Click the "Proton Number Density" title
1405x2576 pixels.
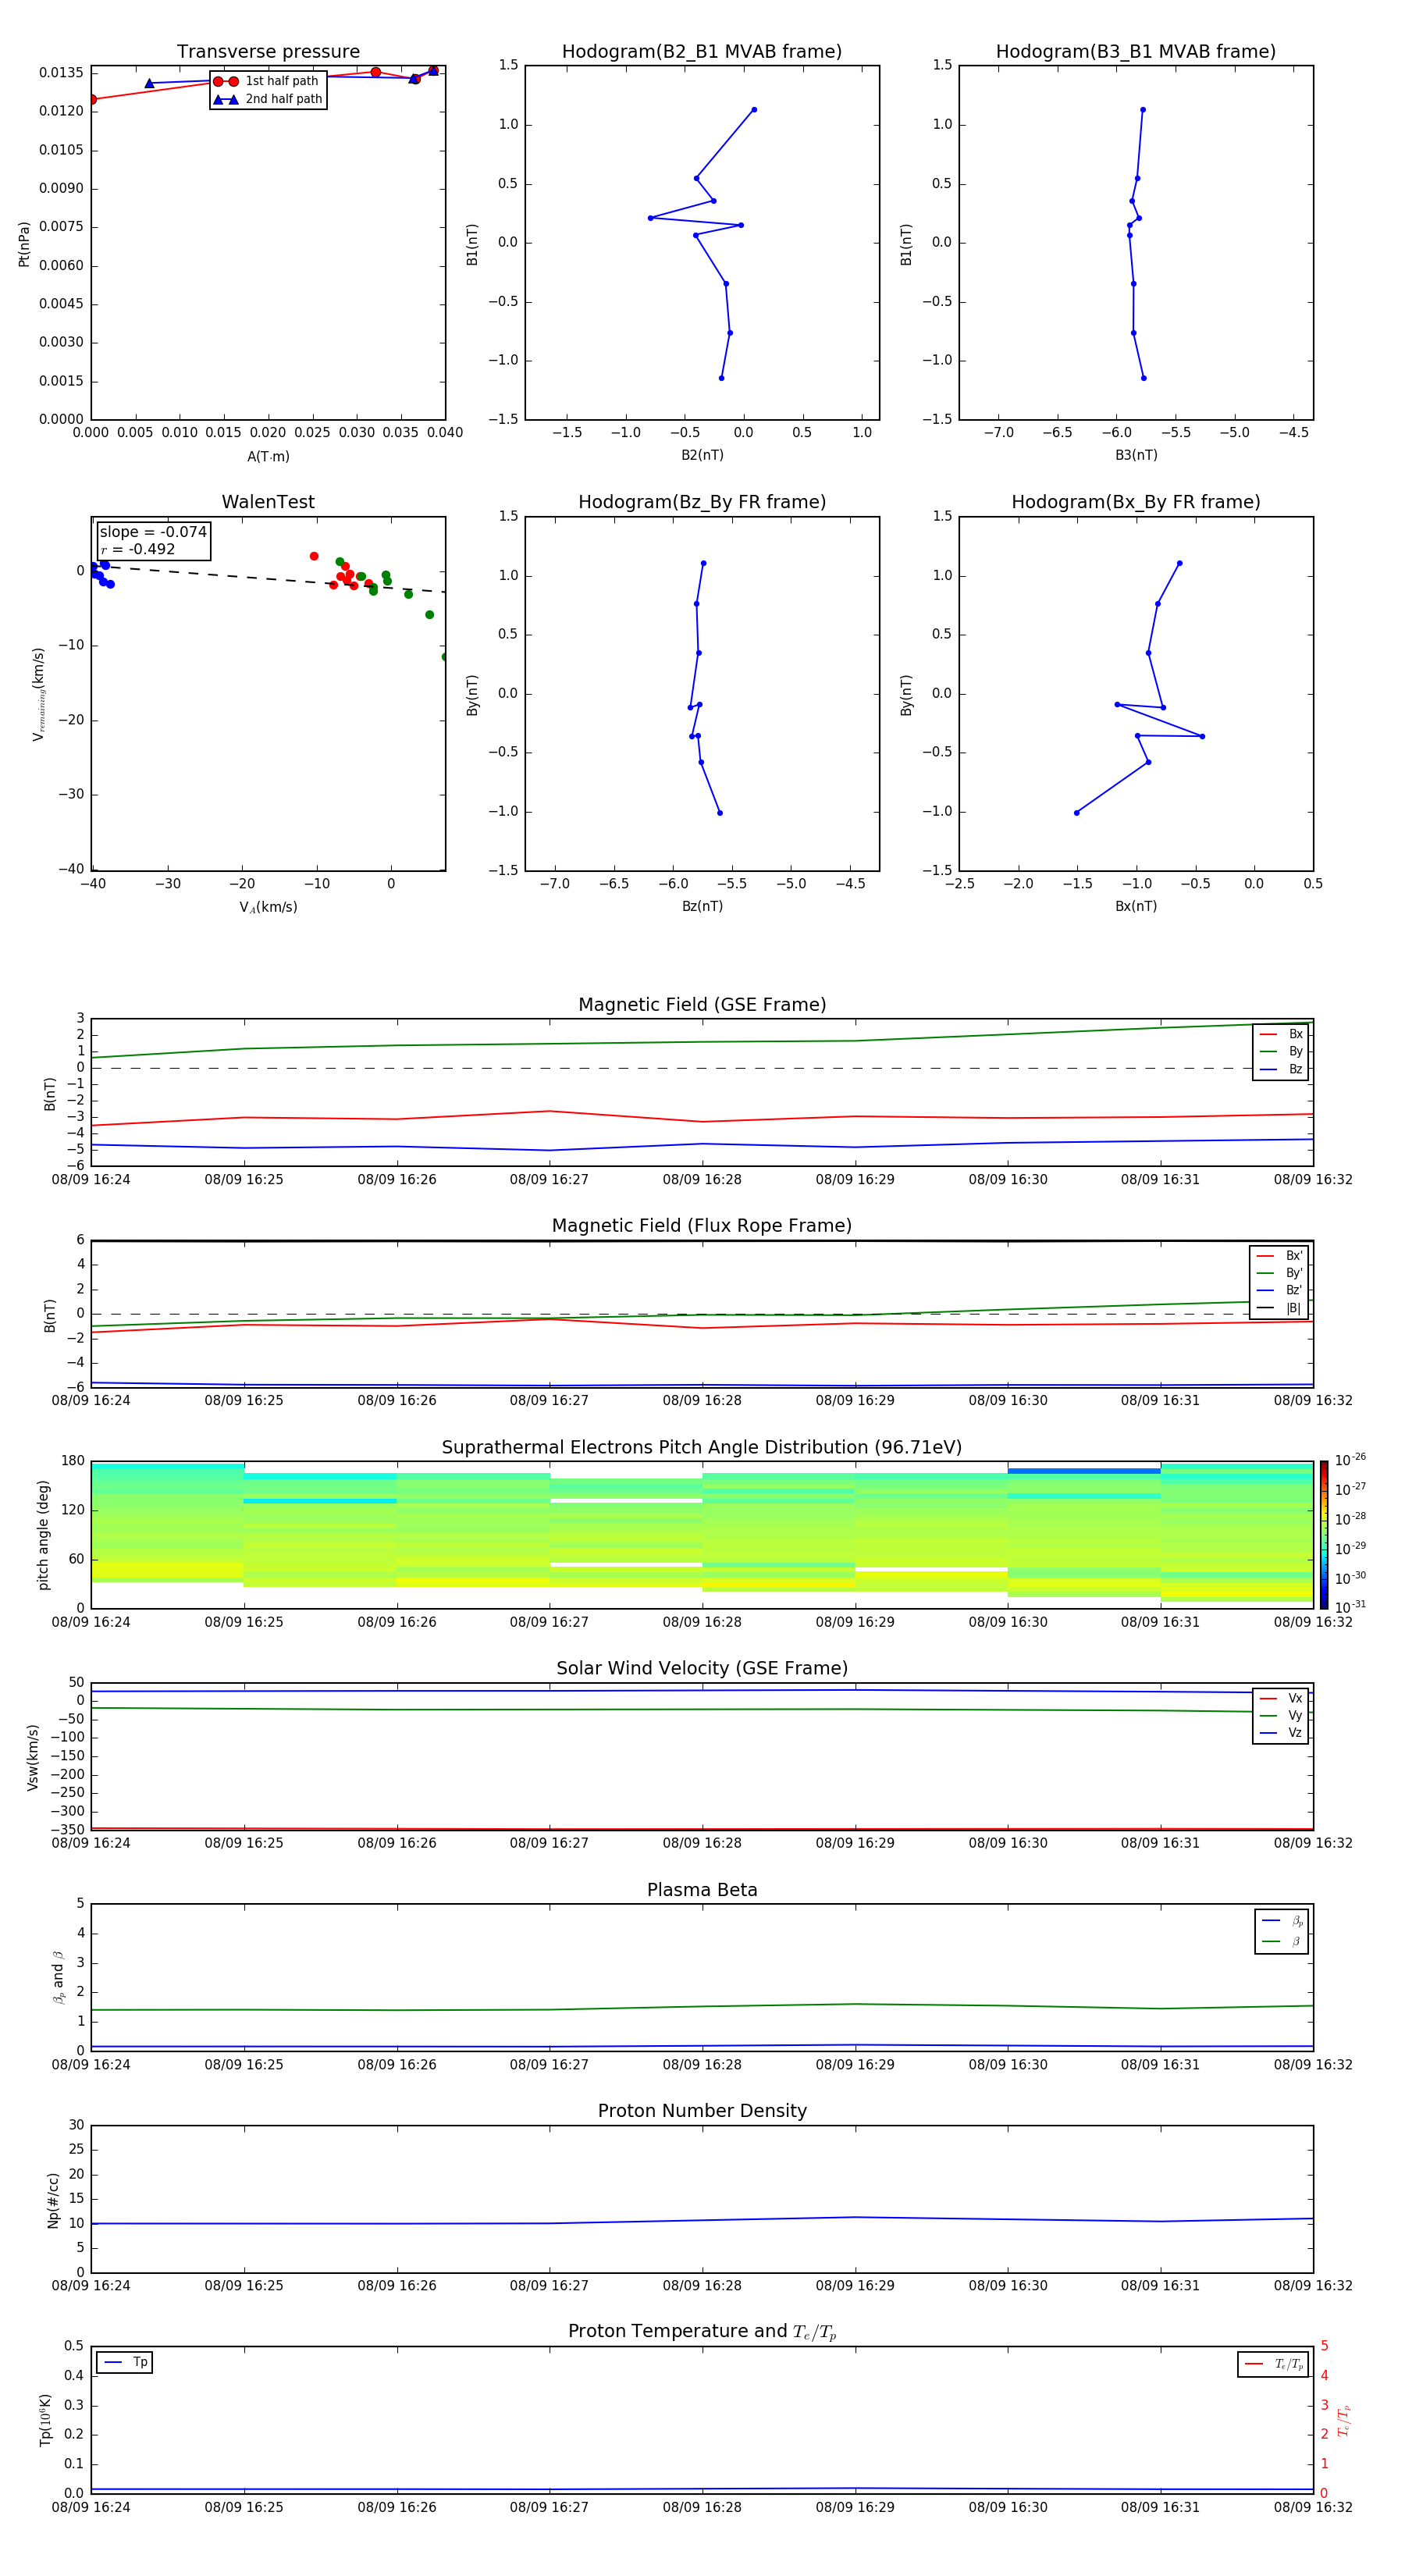click(x=702, y=2111)
